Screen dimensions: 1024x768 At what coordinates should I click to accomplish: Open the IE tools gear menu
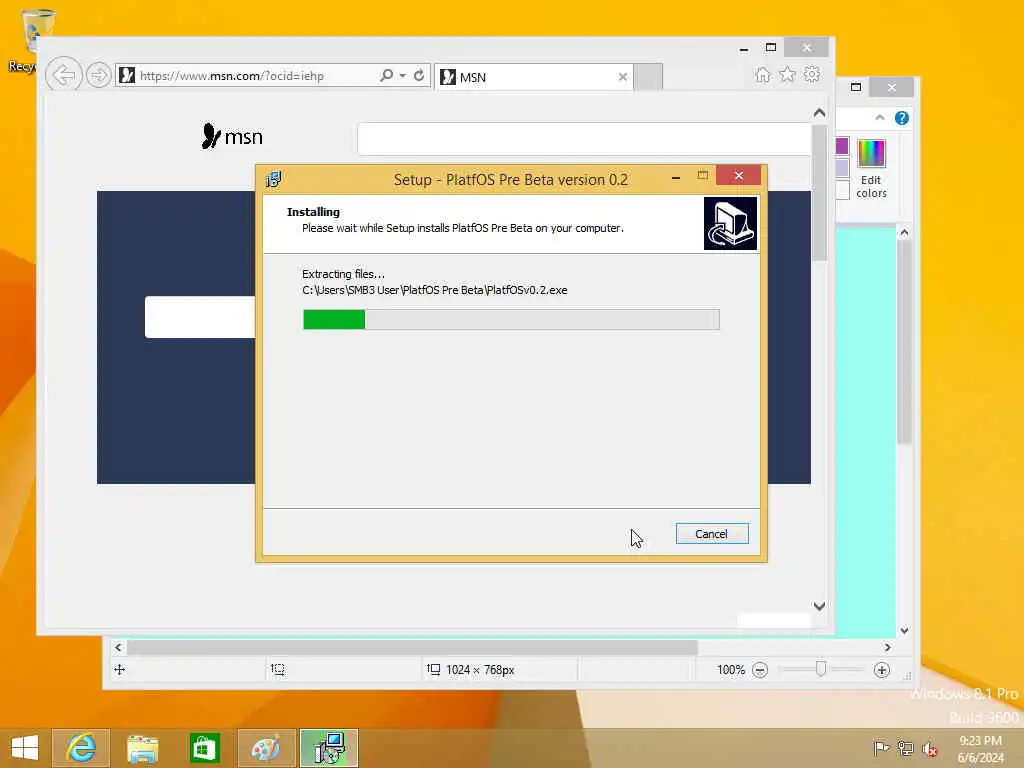pos(812,74)
